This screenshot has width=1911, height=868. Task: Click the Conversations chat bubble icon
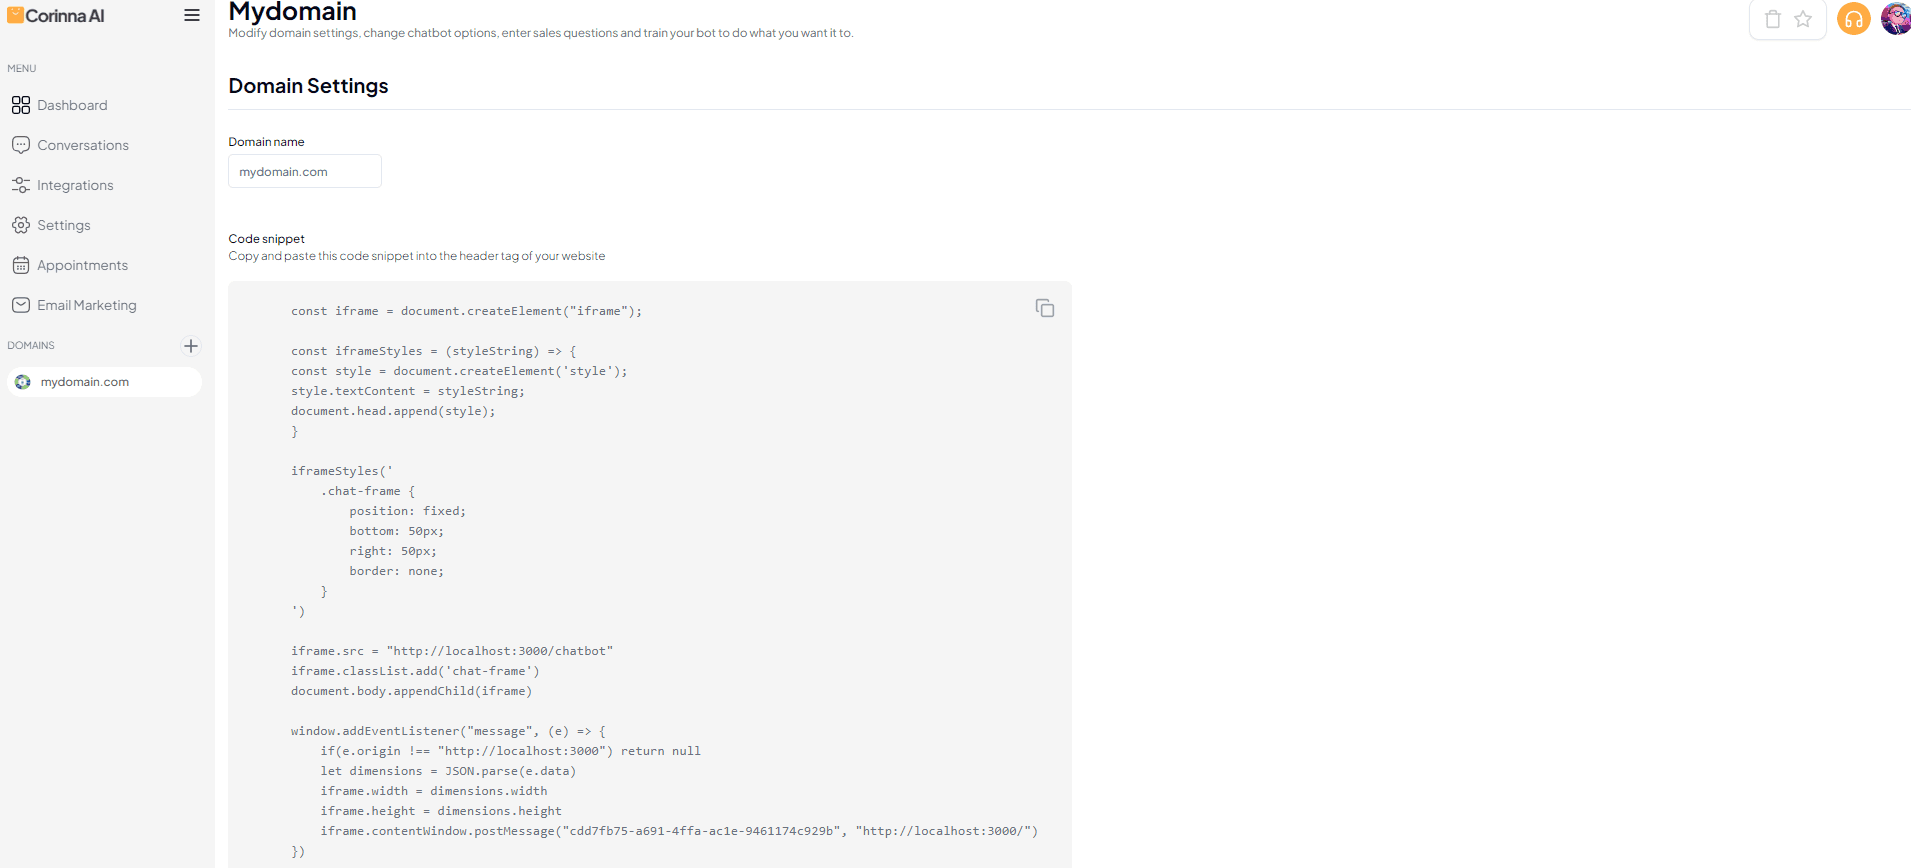click(x=21, y=145)
